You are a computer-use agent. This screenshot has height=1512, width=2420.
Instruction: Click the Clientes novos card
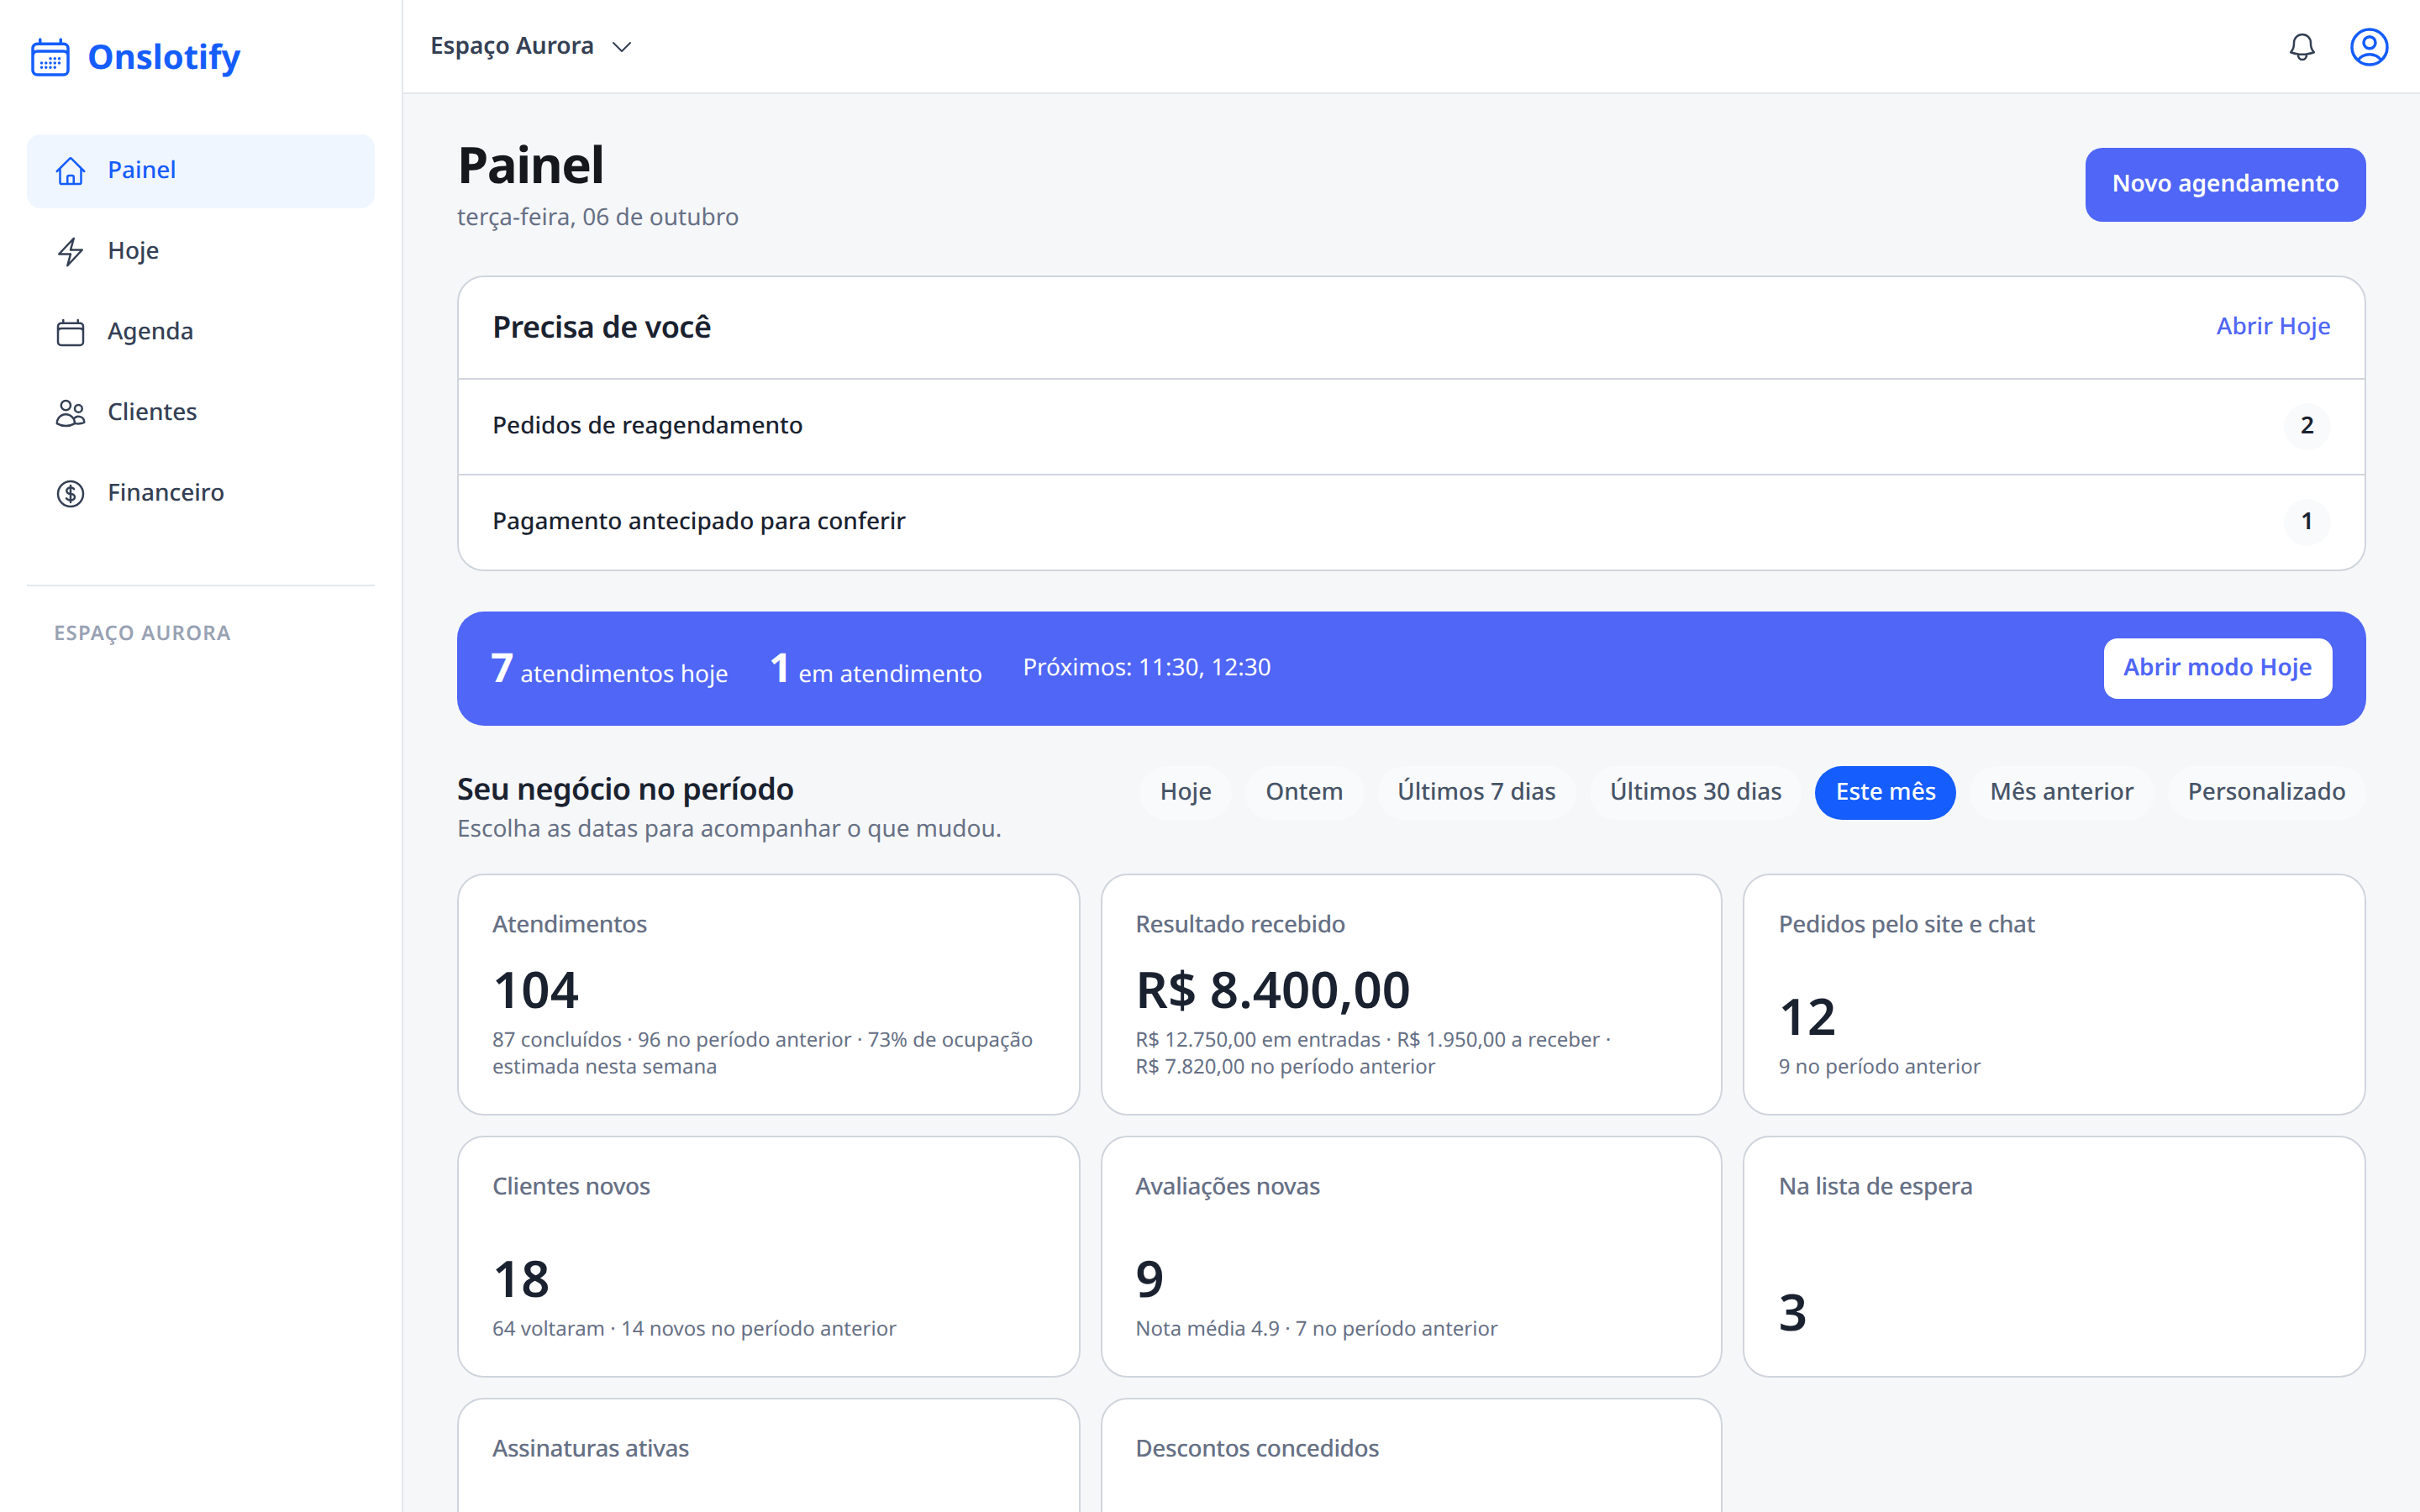[768, 1257]
